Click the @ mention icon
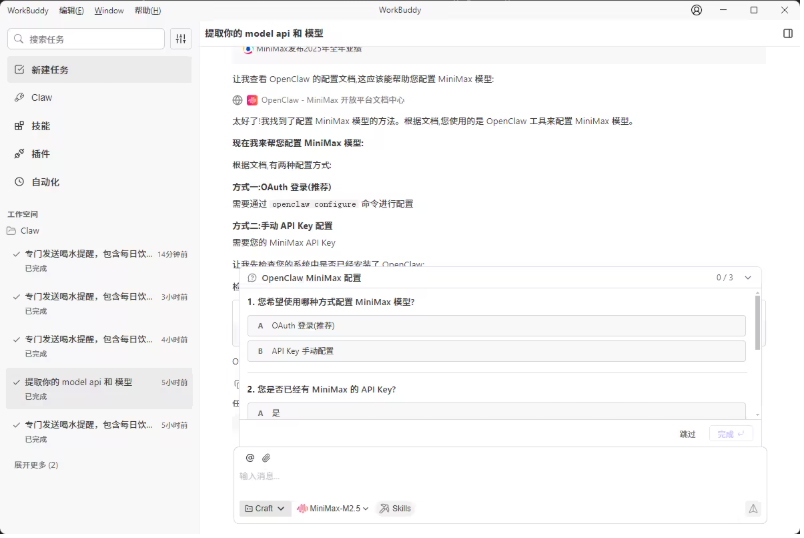This screenshot has width=804, height=538. coord(250,458)
